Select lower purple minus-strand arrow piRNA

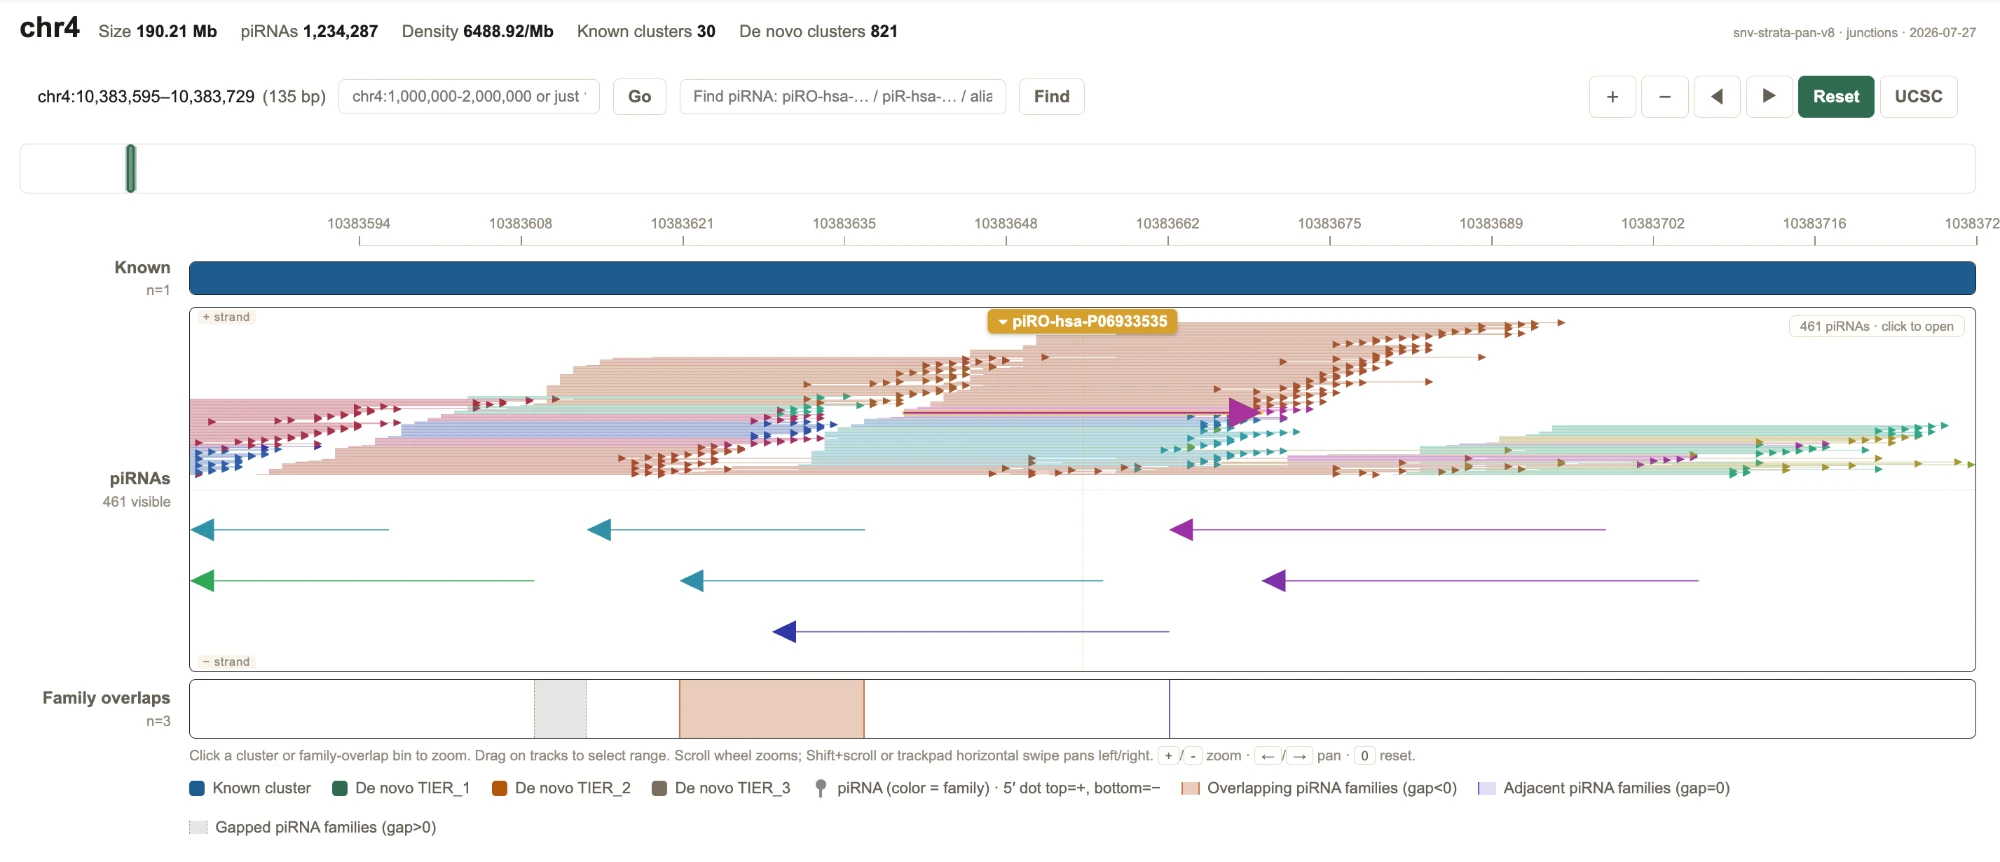1480,581
